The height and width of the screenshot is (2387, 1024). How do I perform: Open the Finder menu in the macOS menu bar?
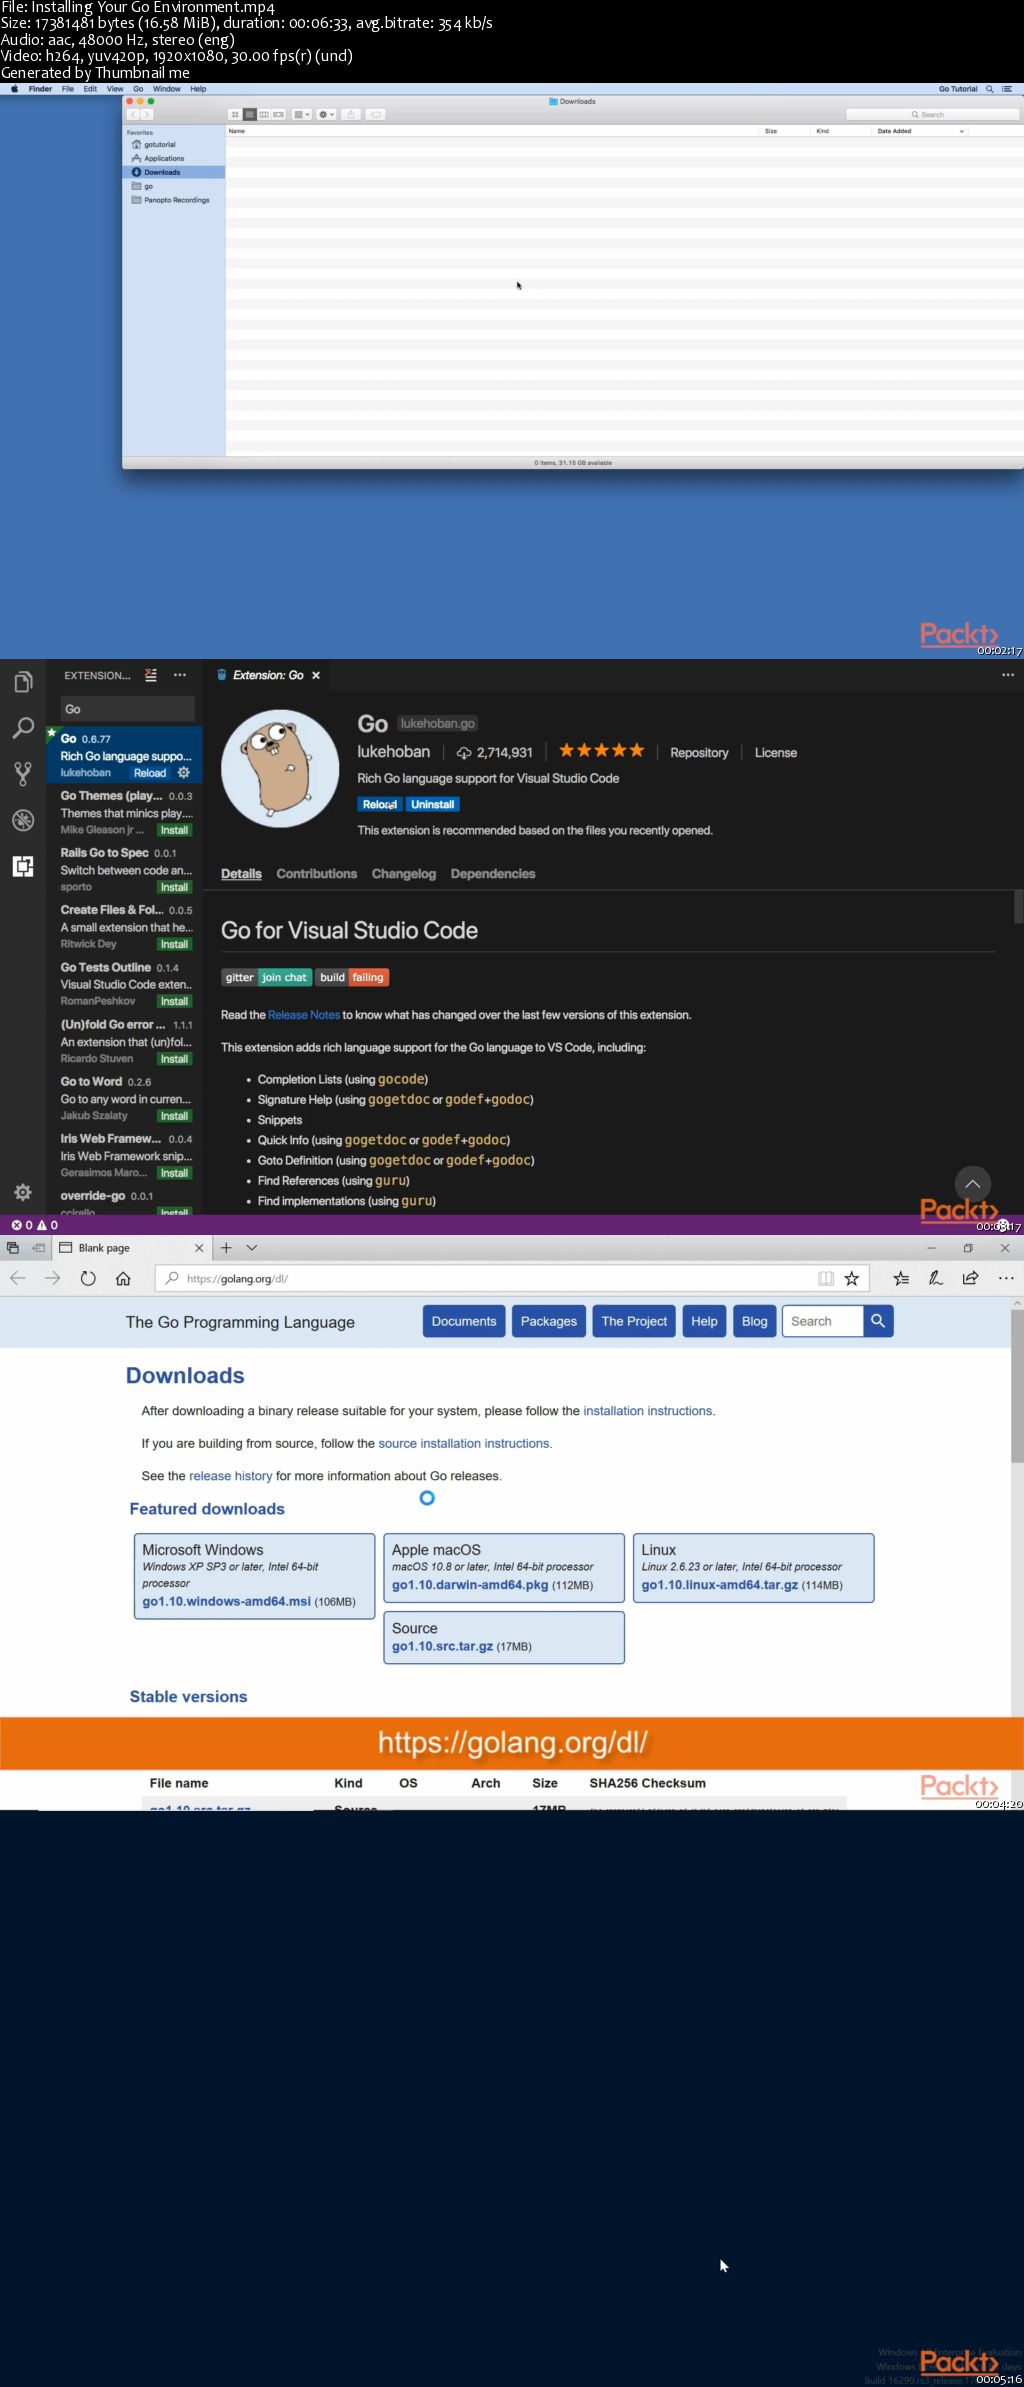40,89
